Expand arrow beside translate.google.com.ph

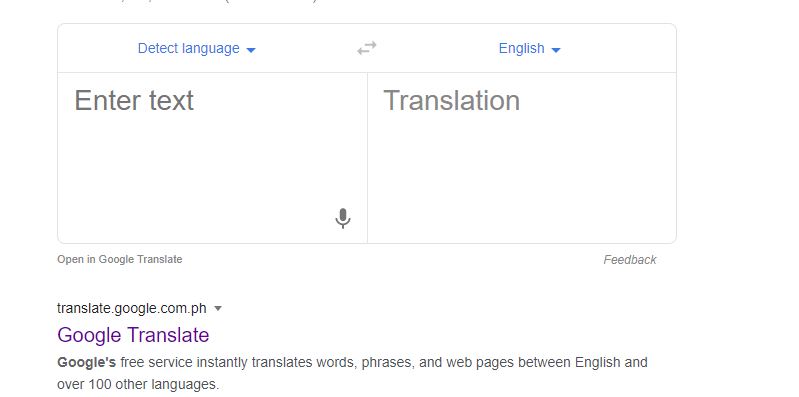click(218, 308)
